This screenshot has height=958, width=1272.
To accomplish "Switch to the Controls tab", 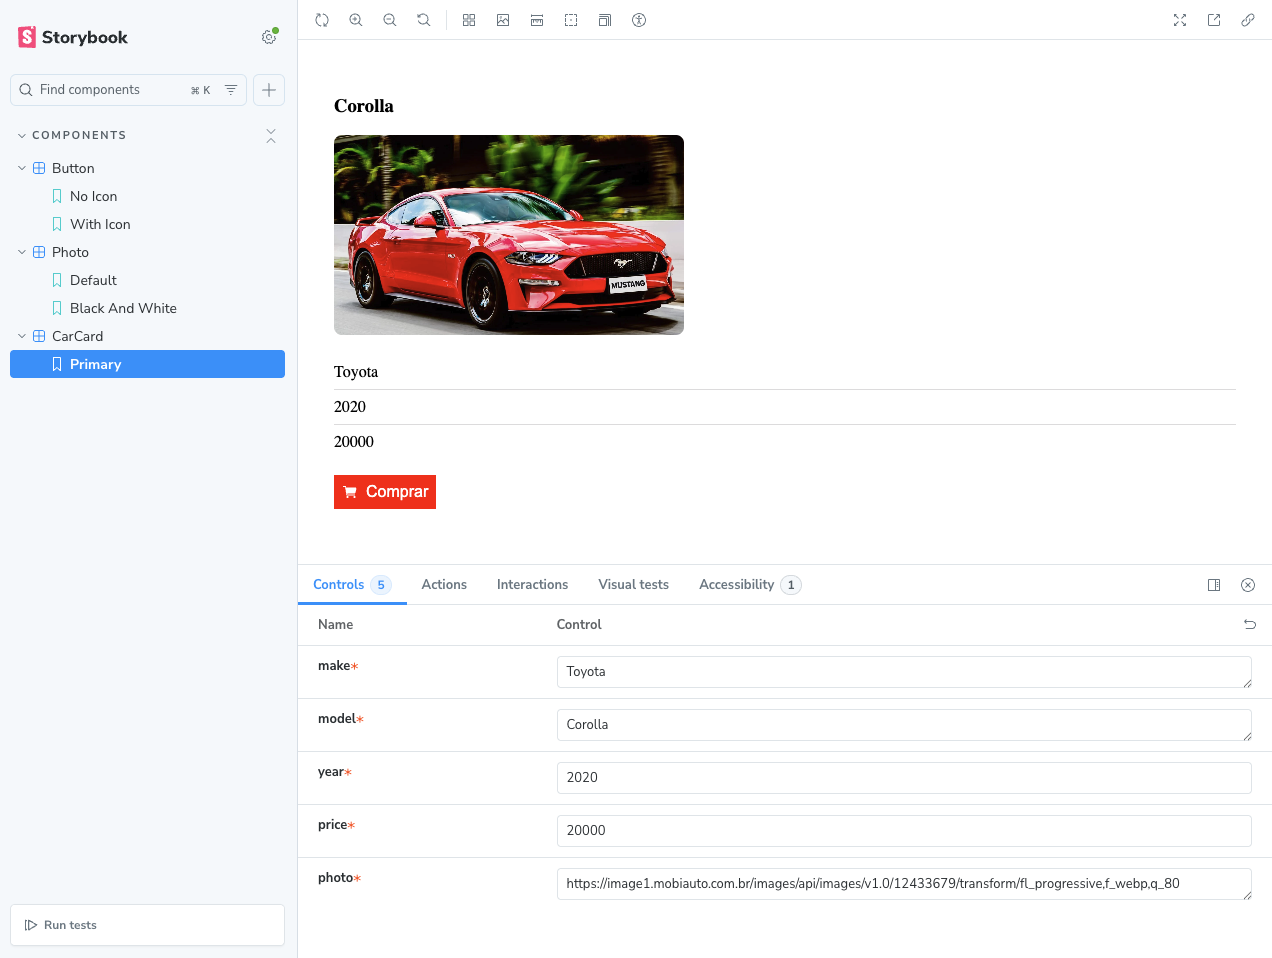I will coord(352,585).
